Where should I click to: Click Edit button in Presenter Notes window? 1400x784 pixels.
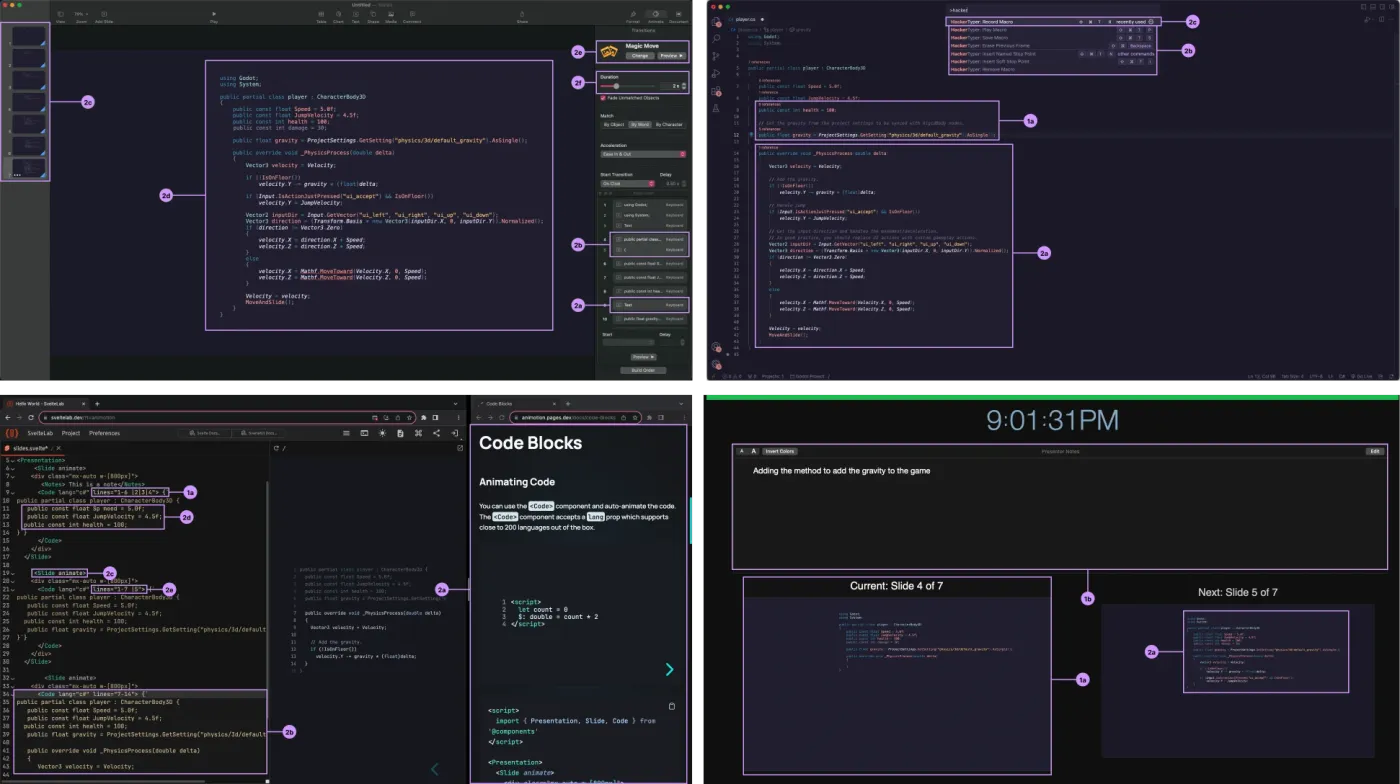pyautogui.click(x=1375, y=451)
